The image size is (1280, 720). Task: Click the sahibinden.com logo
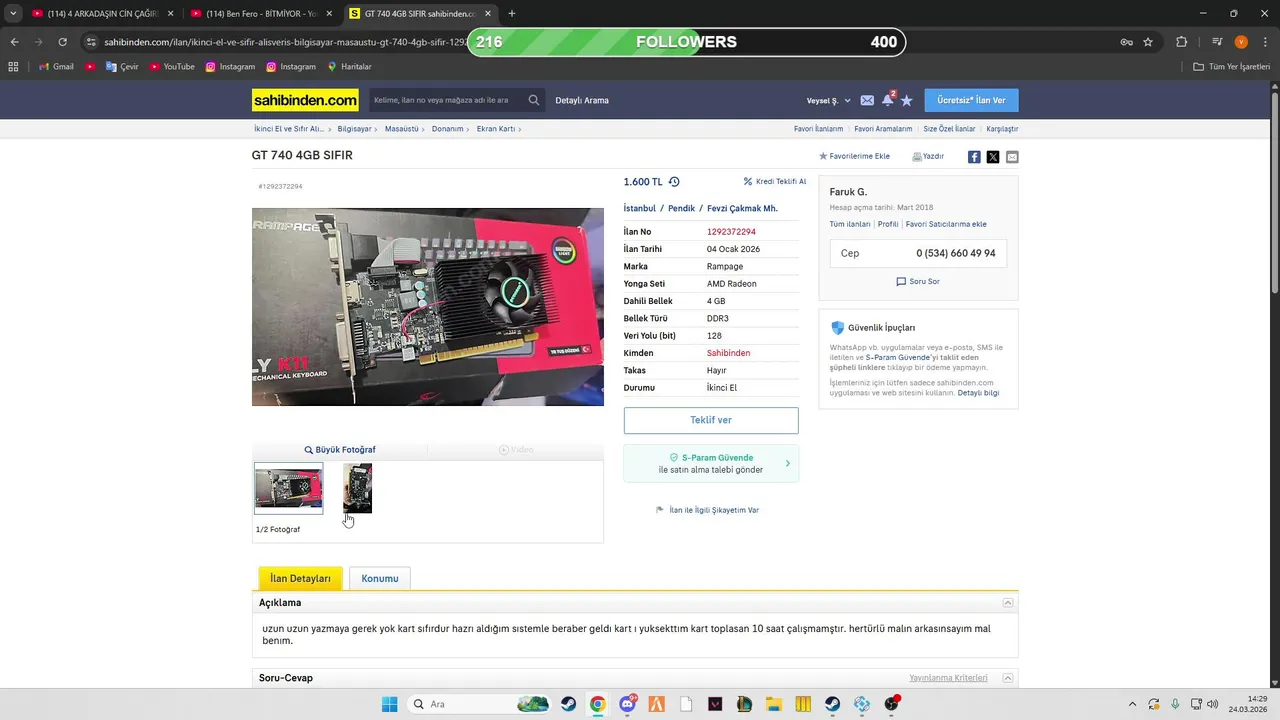pyautogui.click(x=305, y=100)
